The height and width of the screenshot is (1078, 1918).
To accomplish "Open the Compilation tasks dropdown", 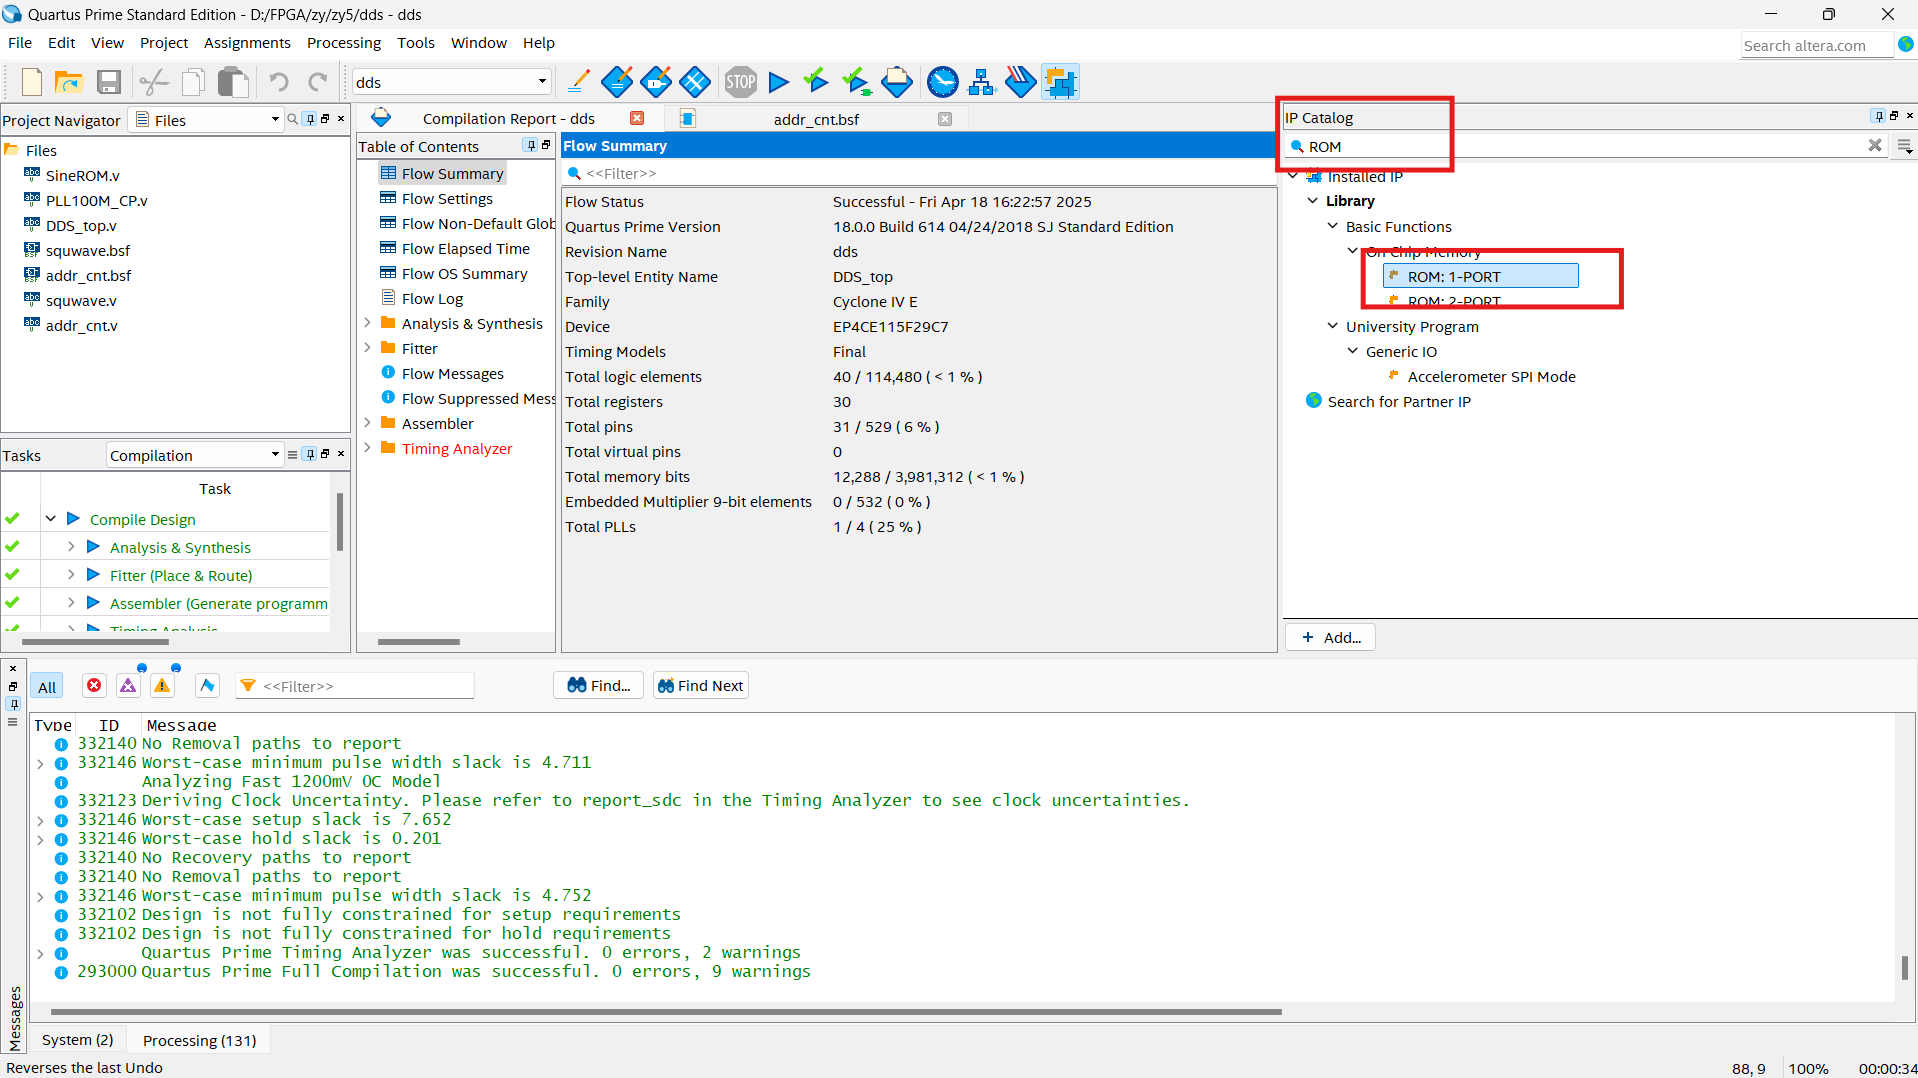I will click(275, 455).
